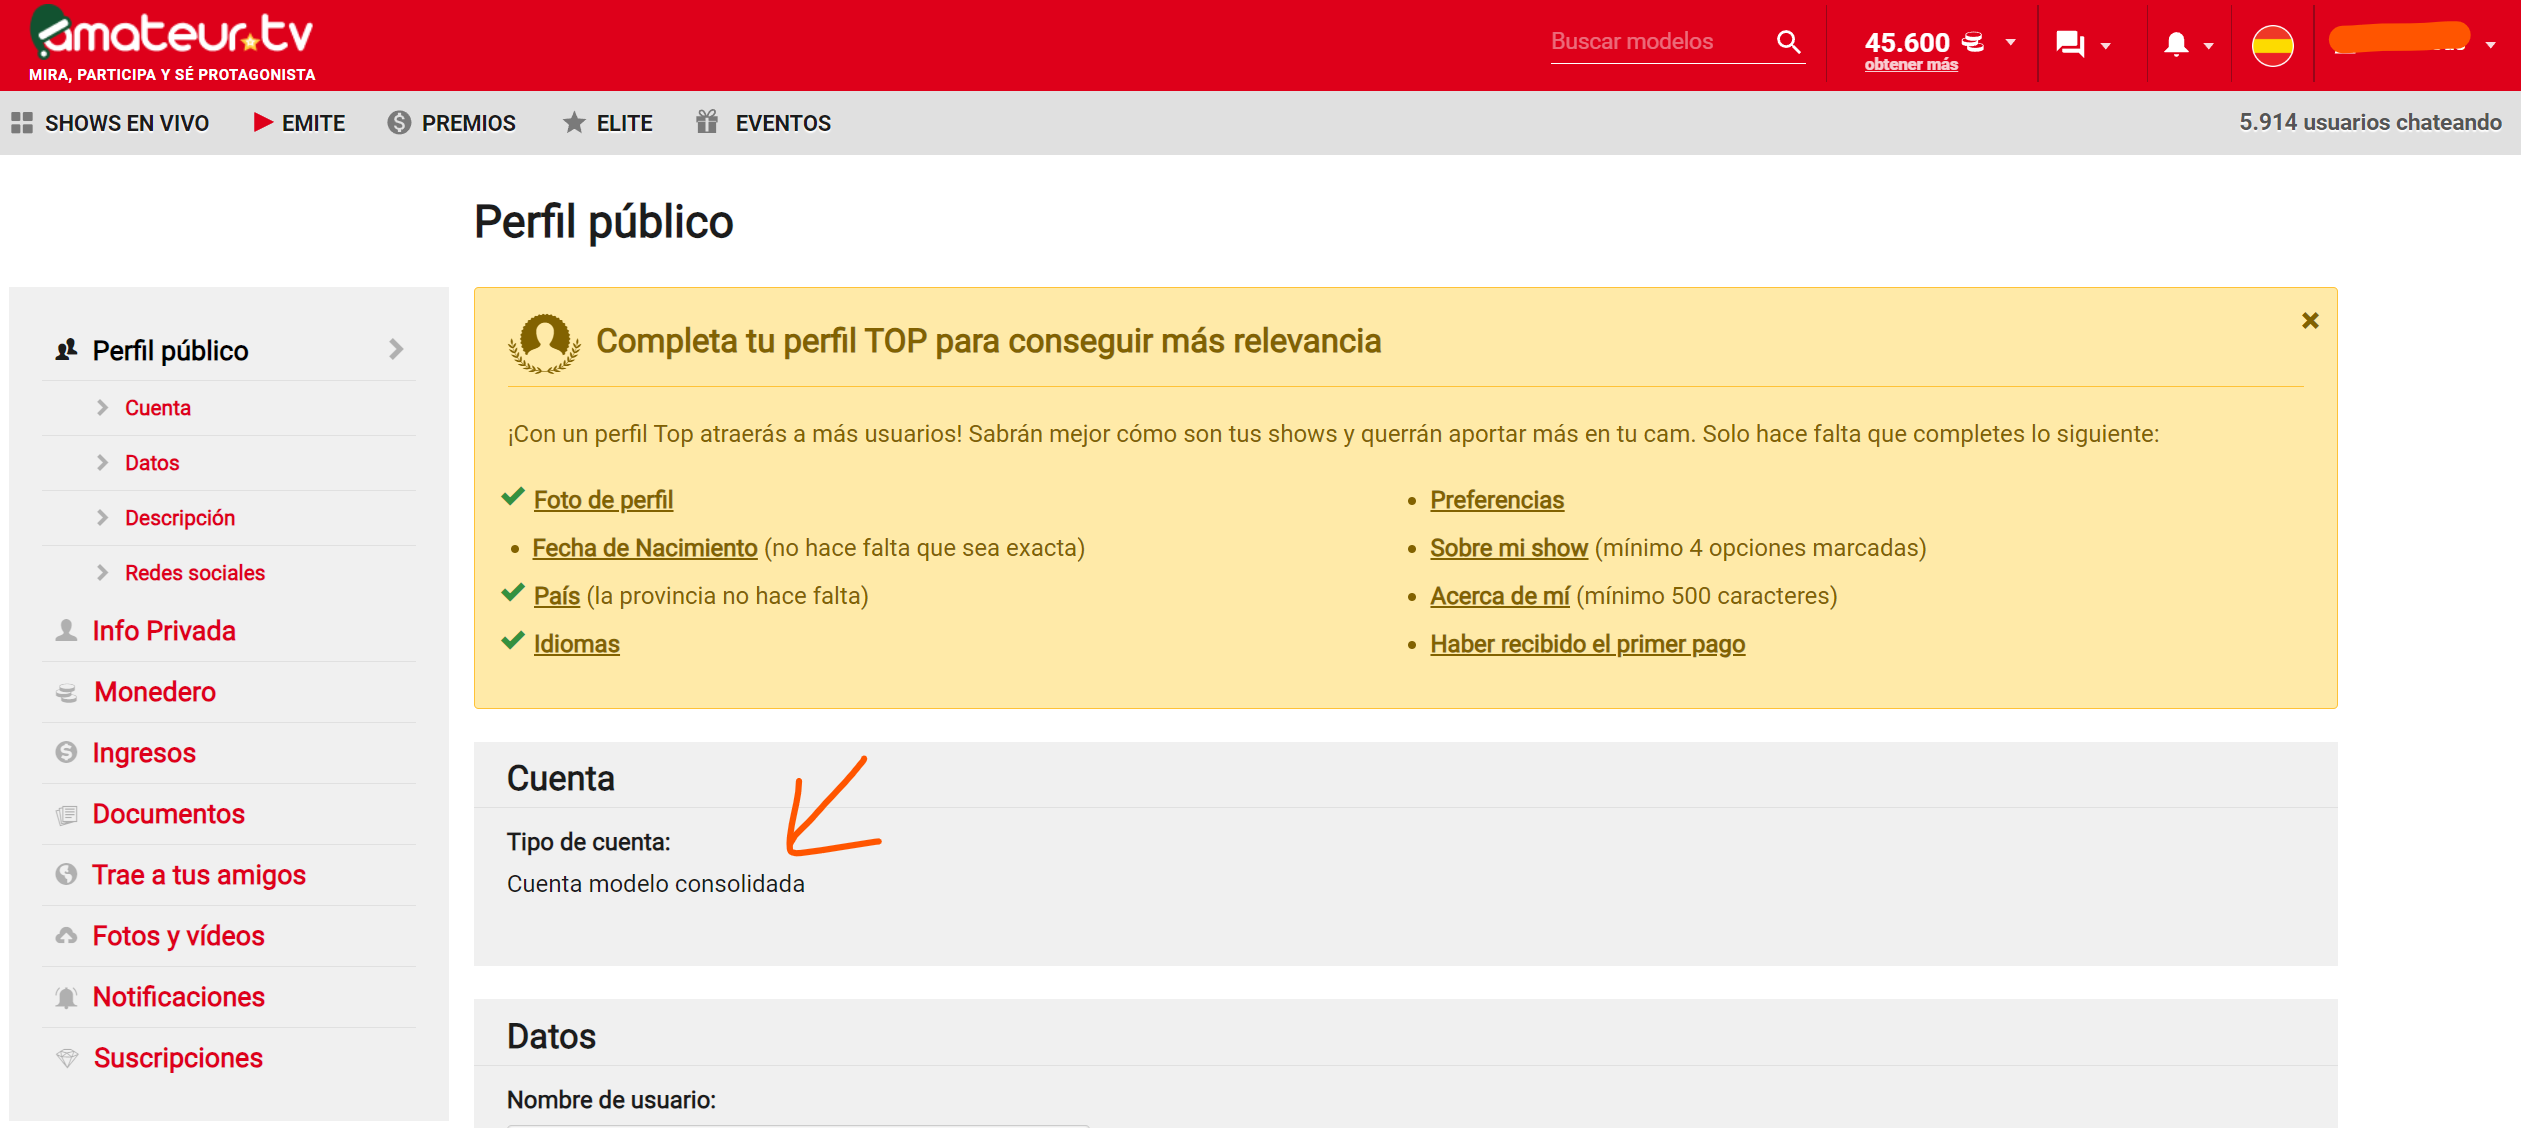2521x1128 pixels.
Task: Open Ingresos section
Action: 144,753
